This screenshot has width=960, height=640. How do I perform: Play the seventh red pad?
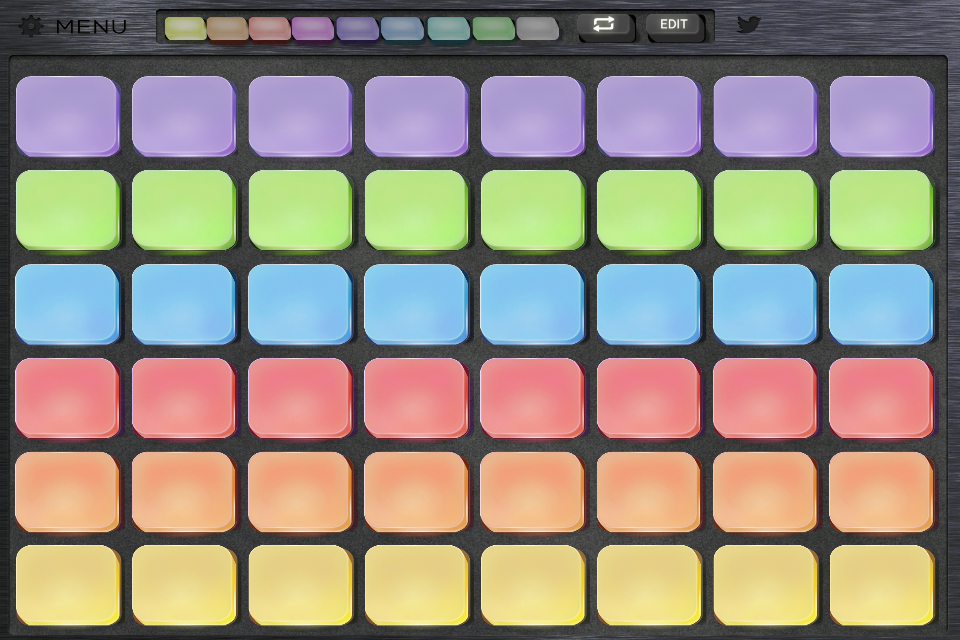tap(765, 398)
